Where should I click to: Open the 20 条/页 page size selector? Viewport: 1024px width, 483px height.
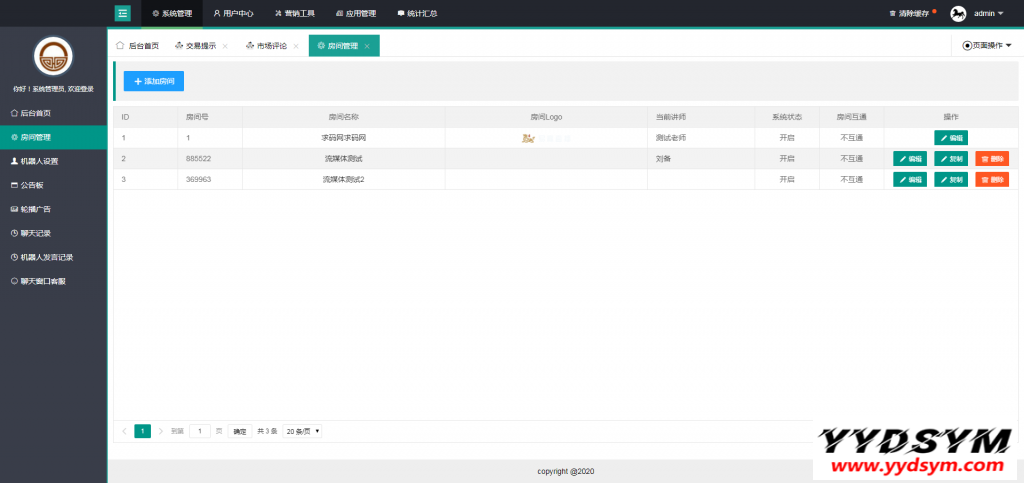click(303, 431)
